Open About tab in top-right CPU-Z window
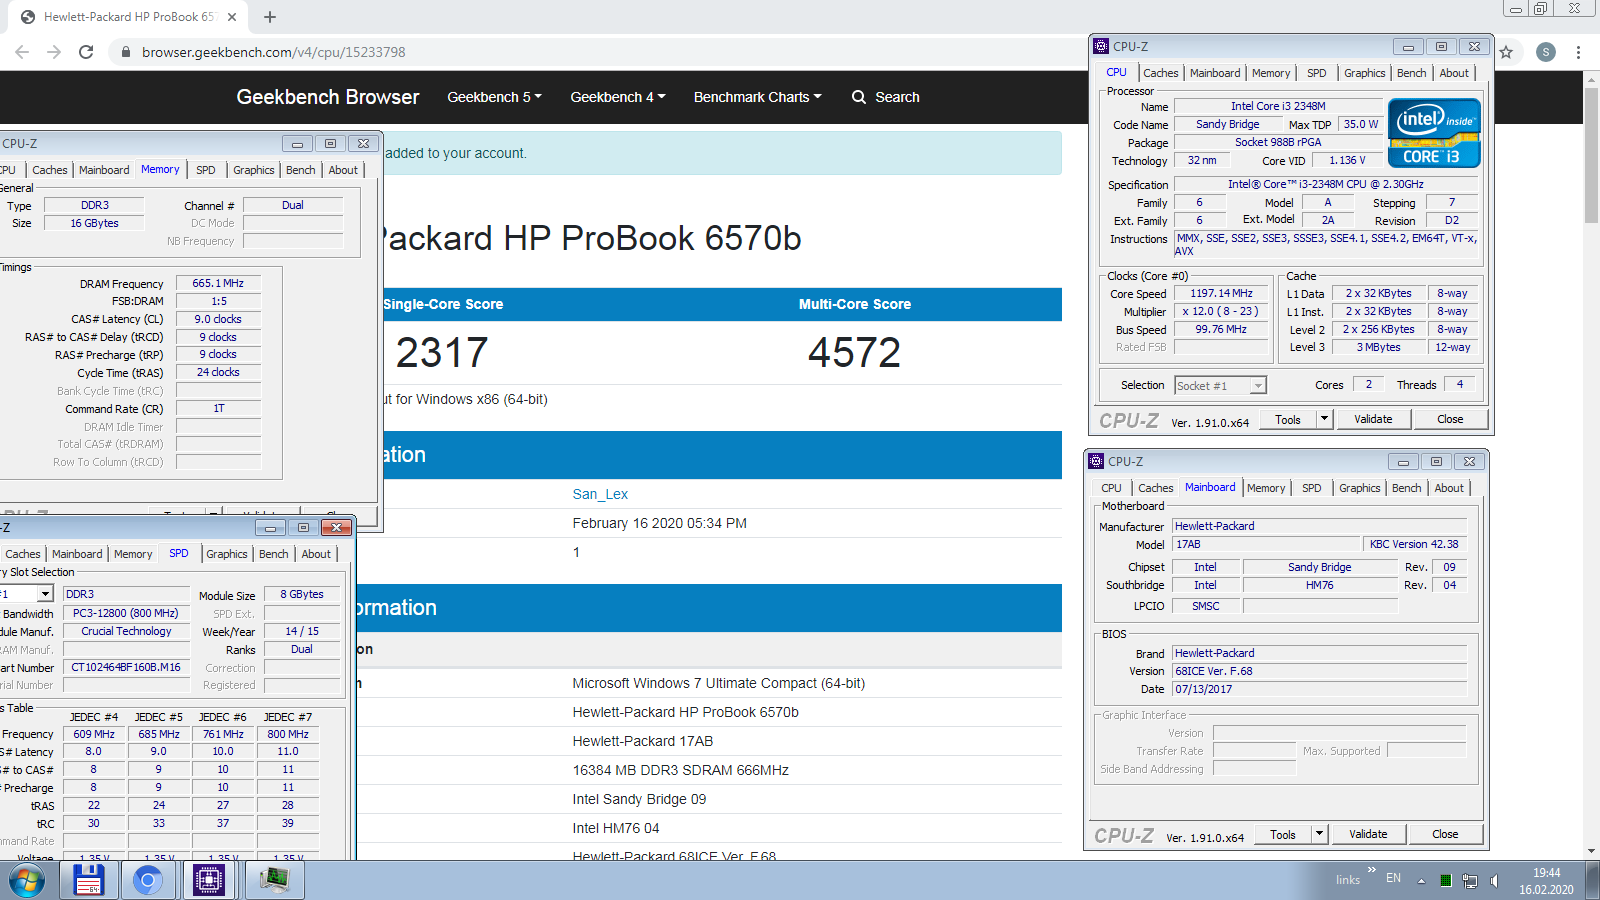Screen dimensions: 1600x900 coord(1455,73)
